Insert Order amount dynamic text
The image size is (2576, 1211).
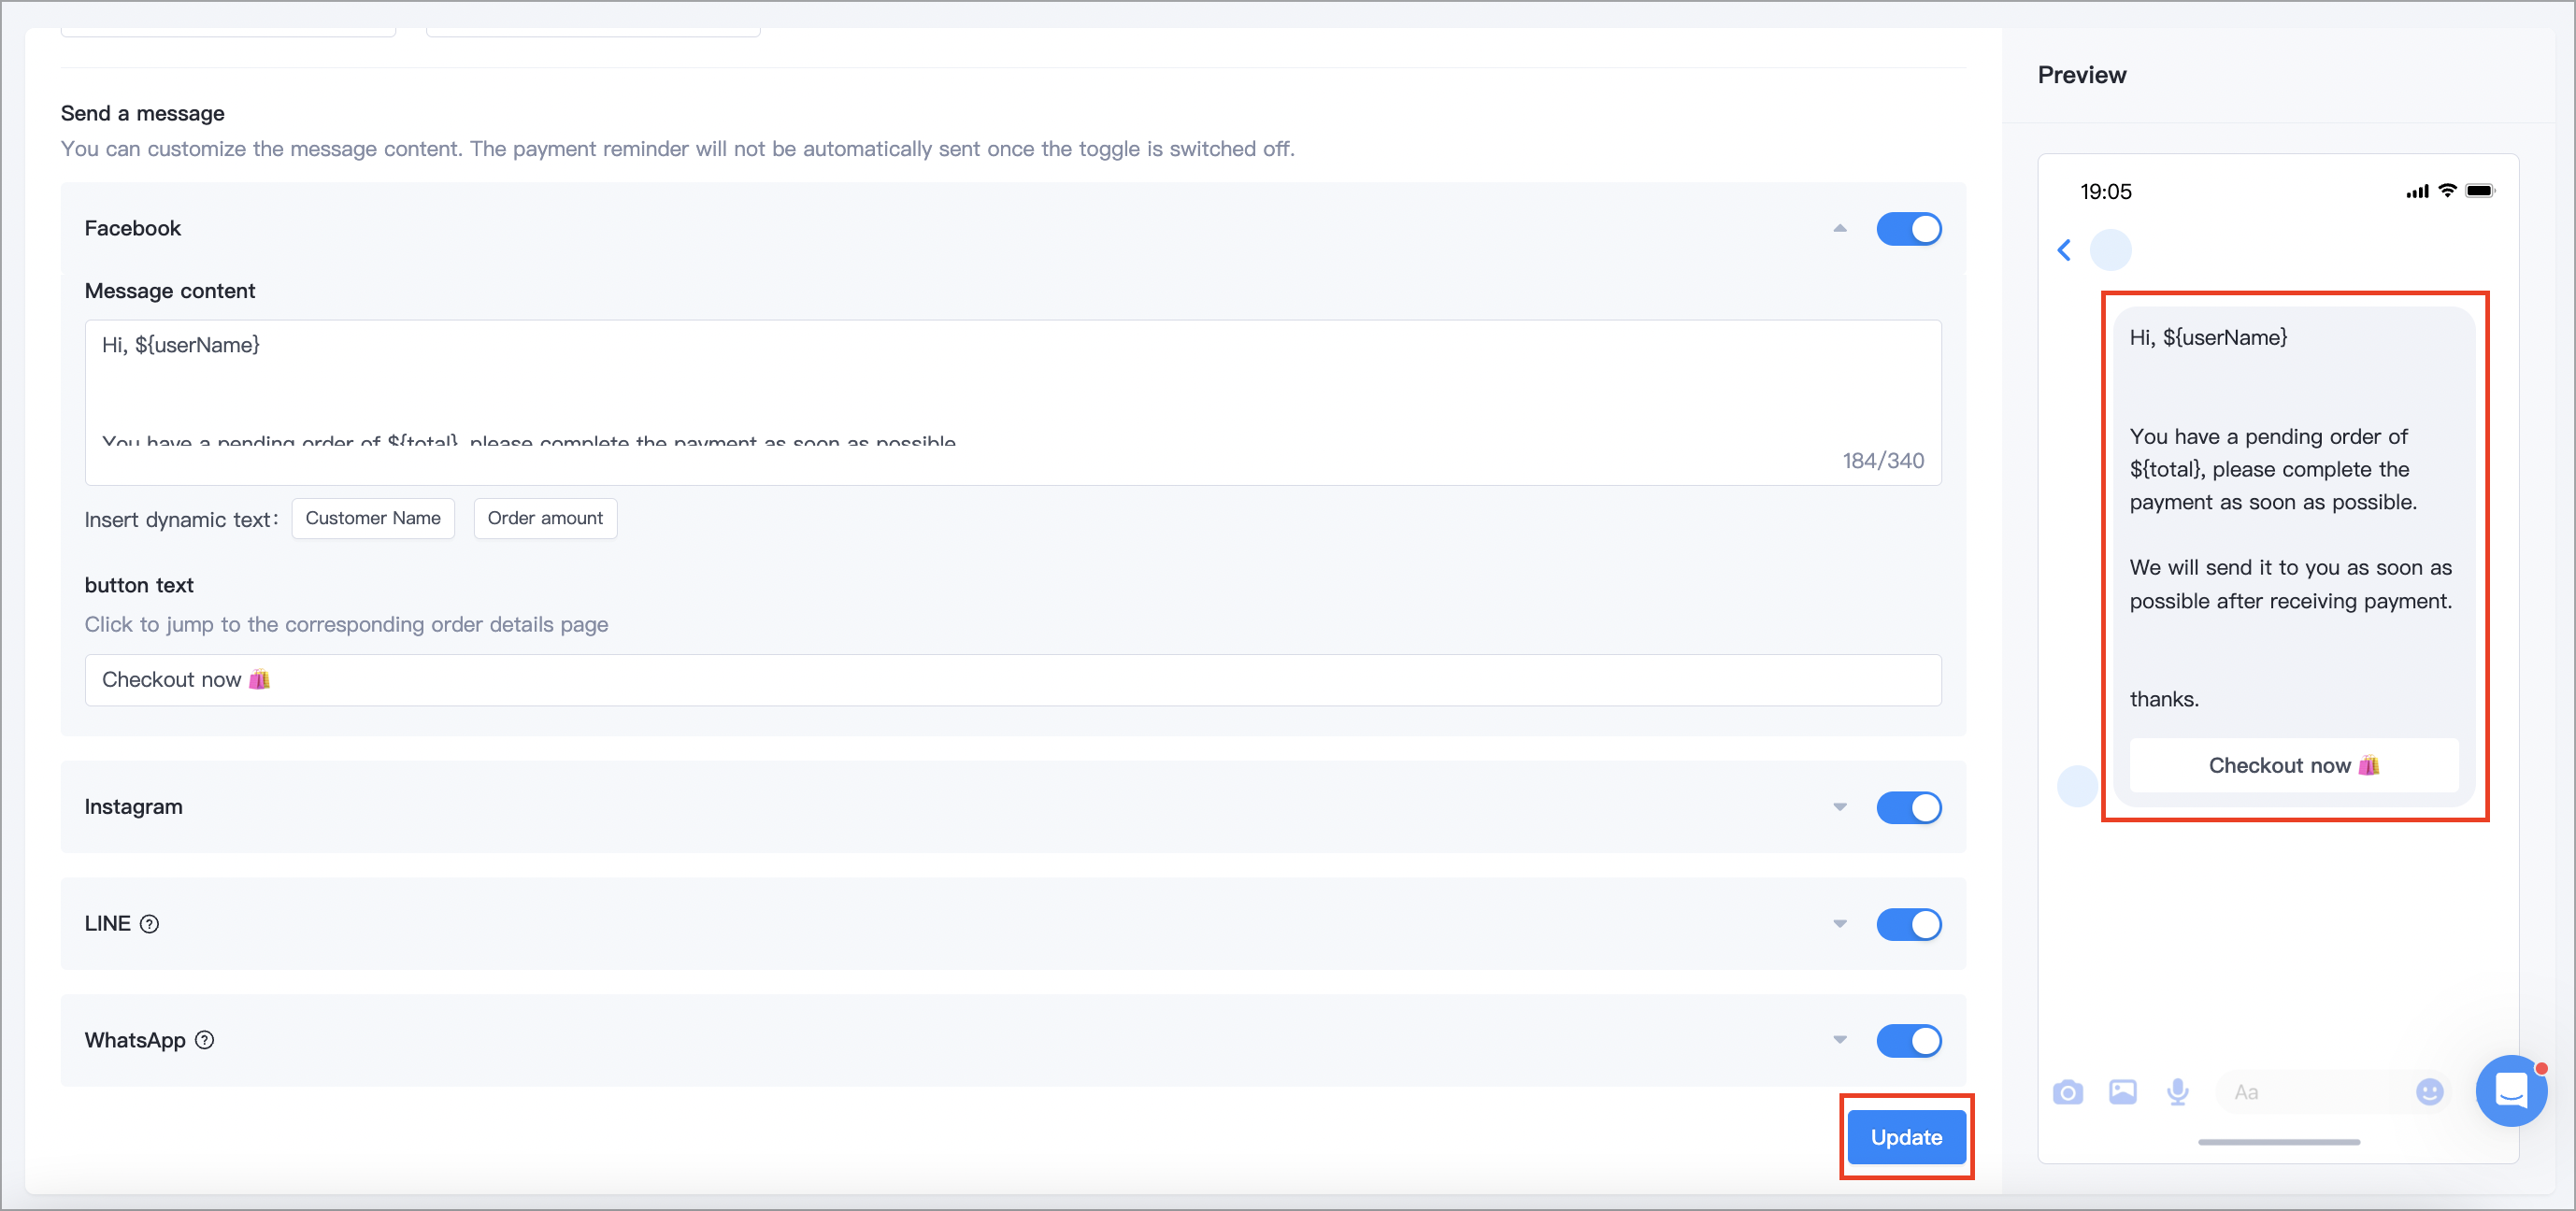[545, 518]
